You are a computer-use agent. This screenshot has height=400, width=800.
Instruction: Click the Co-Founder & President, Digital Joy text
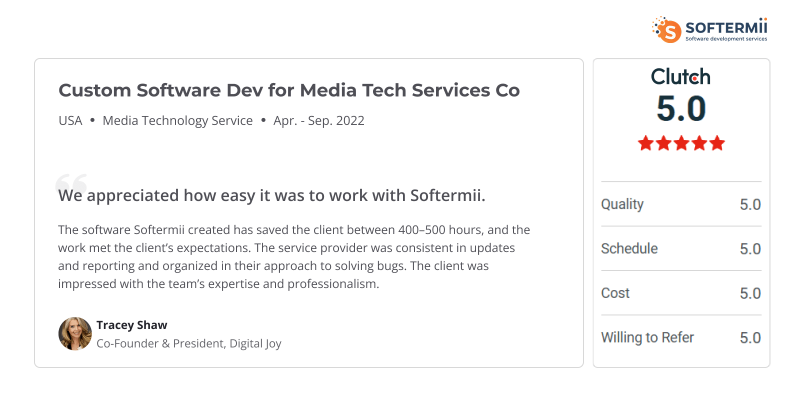pyautogui.click(x=188, y=343)
